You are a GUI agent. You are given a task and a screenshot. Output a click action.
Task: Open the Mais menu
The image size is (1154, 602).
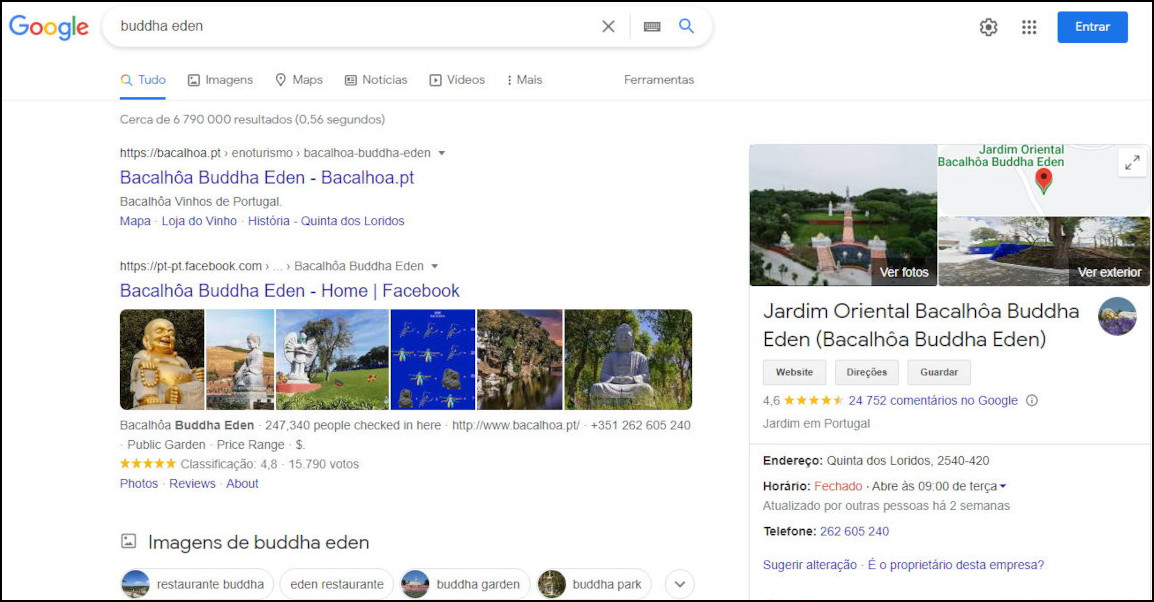coord(524,80)
